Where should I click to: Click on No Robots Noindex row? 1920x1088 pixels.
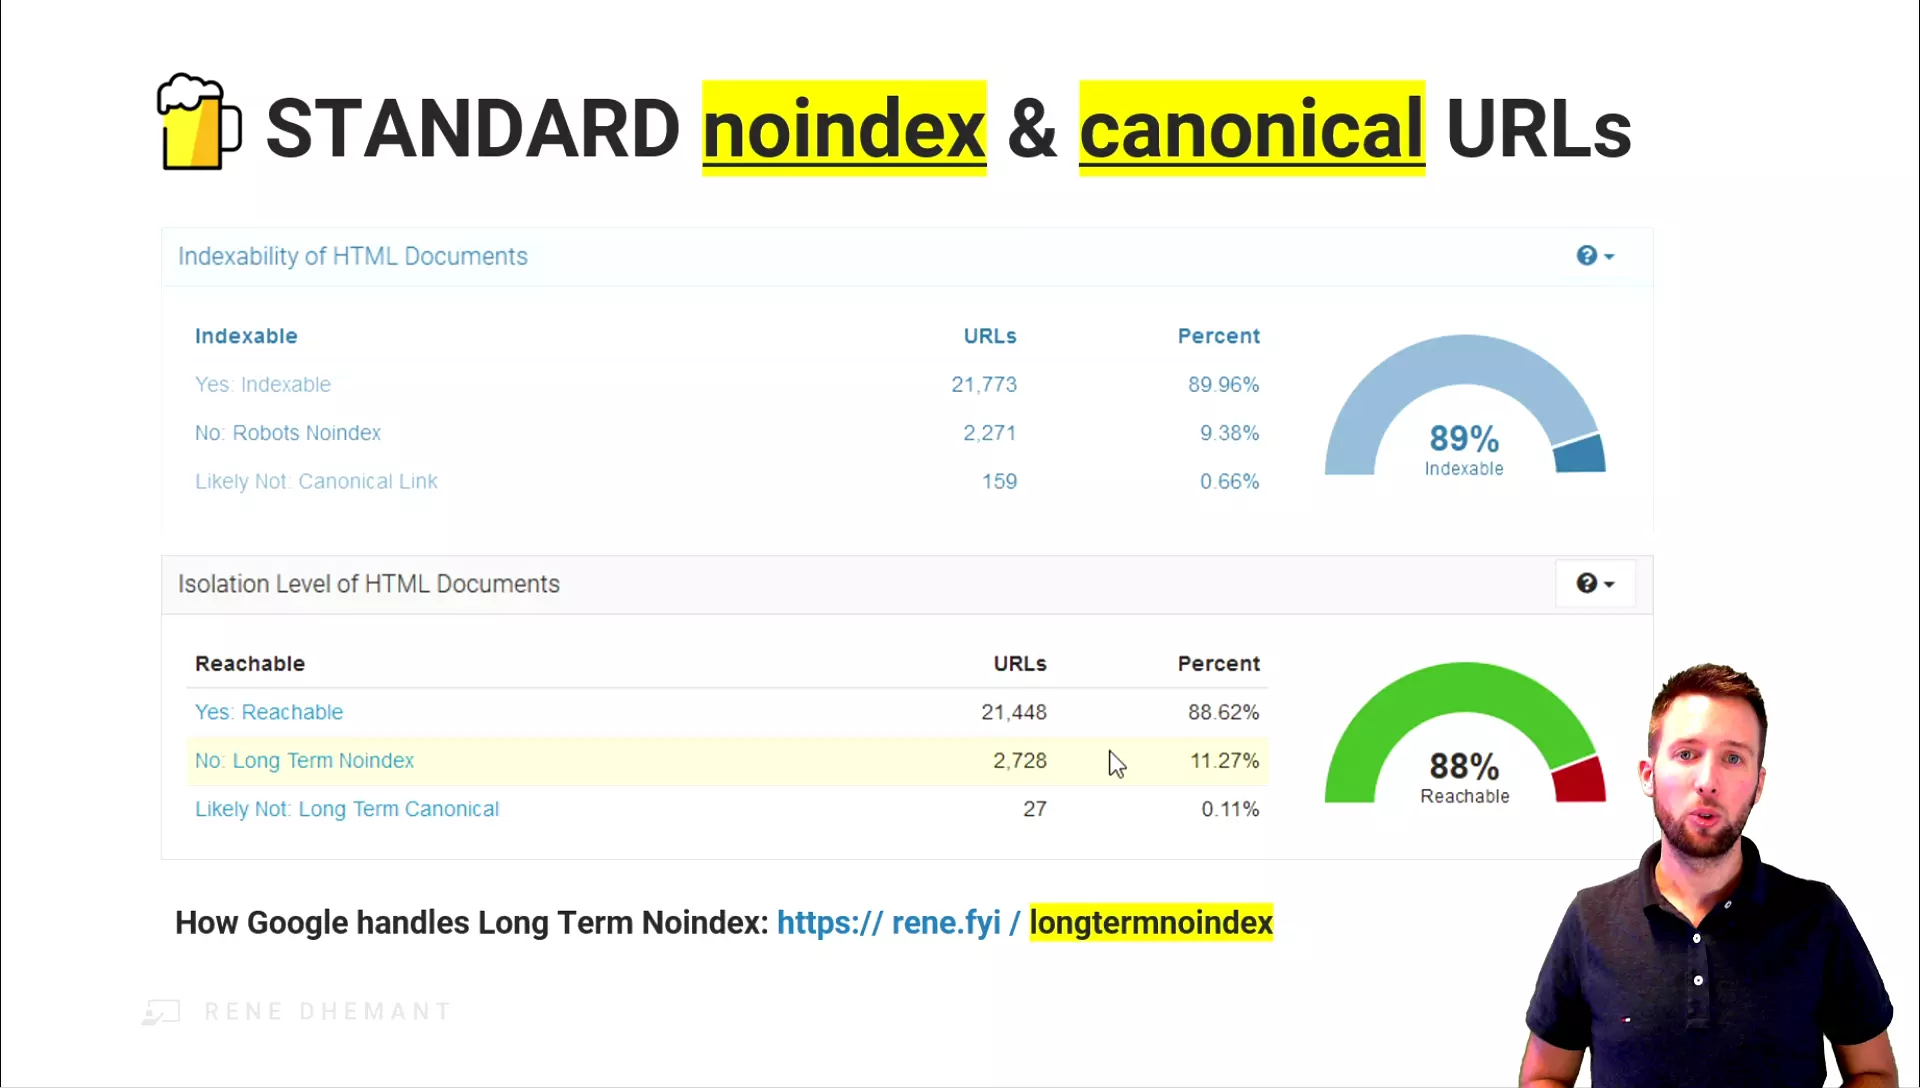point(287,433)
